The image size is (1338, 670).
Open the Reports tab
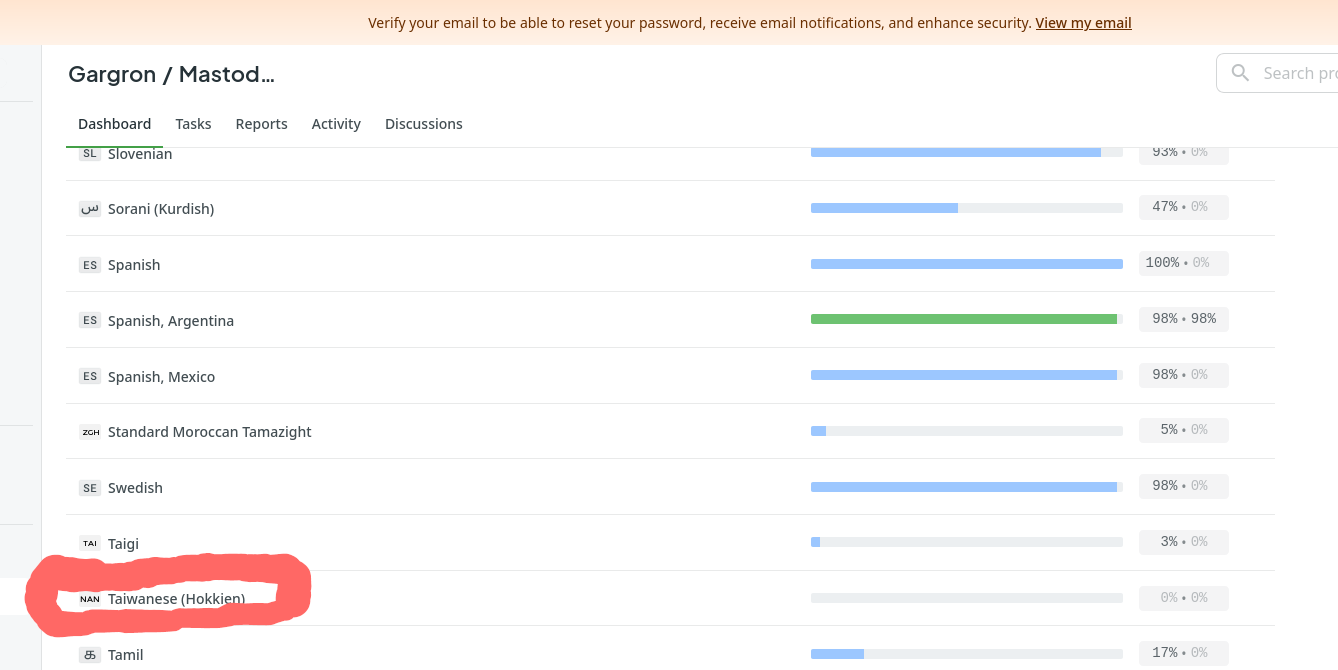pyautogui.click(x=261, y=124)
